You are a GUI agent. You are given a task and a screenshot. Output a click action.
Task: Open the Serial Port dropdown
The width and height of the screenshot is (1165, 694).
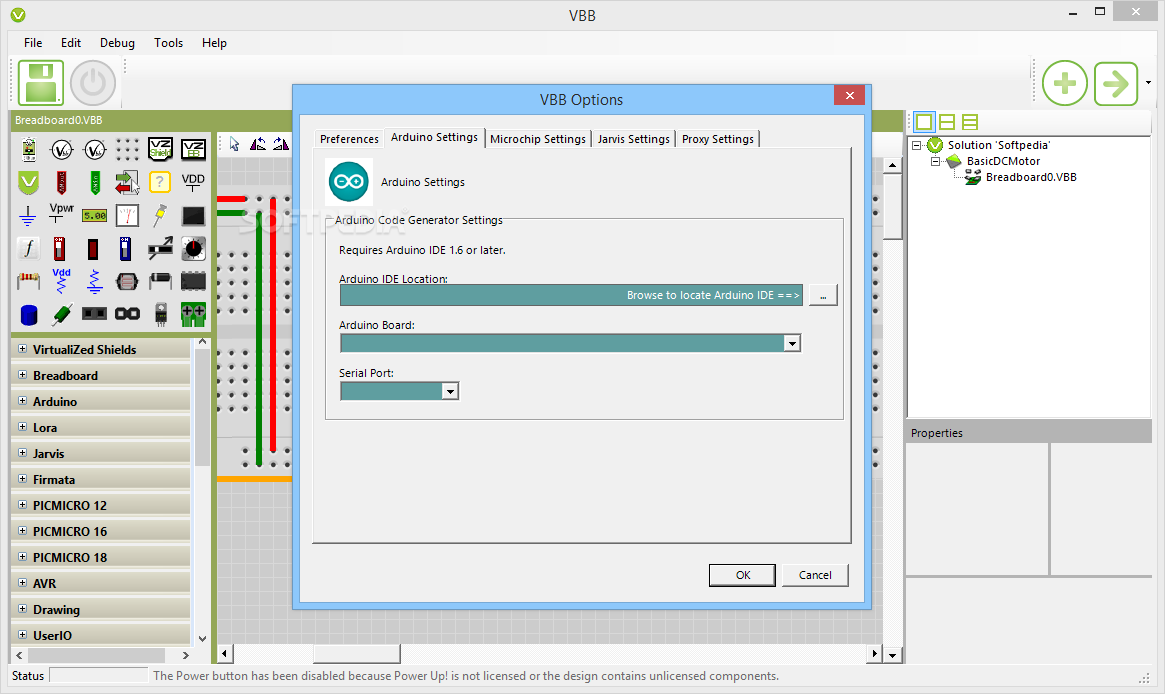450,392
